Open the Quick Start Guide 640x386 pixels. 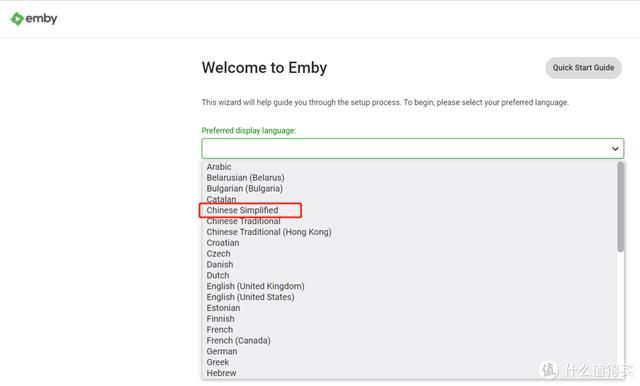click(x=583, y=68)
